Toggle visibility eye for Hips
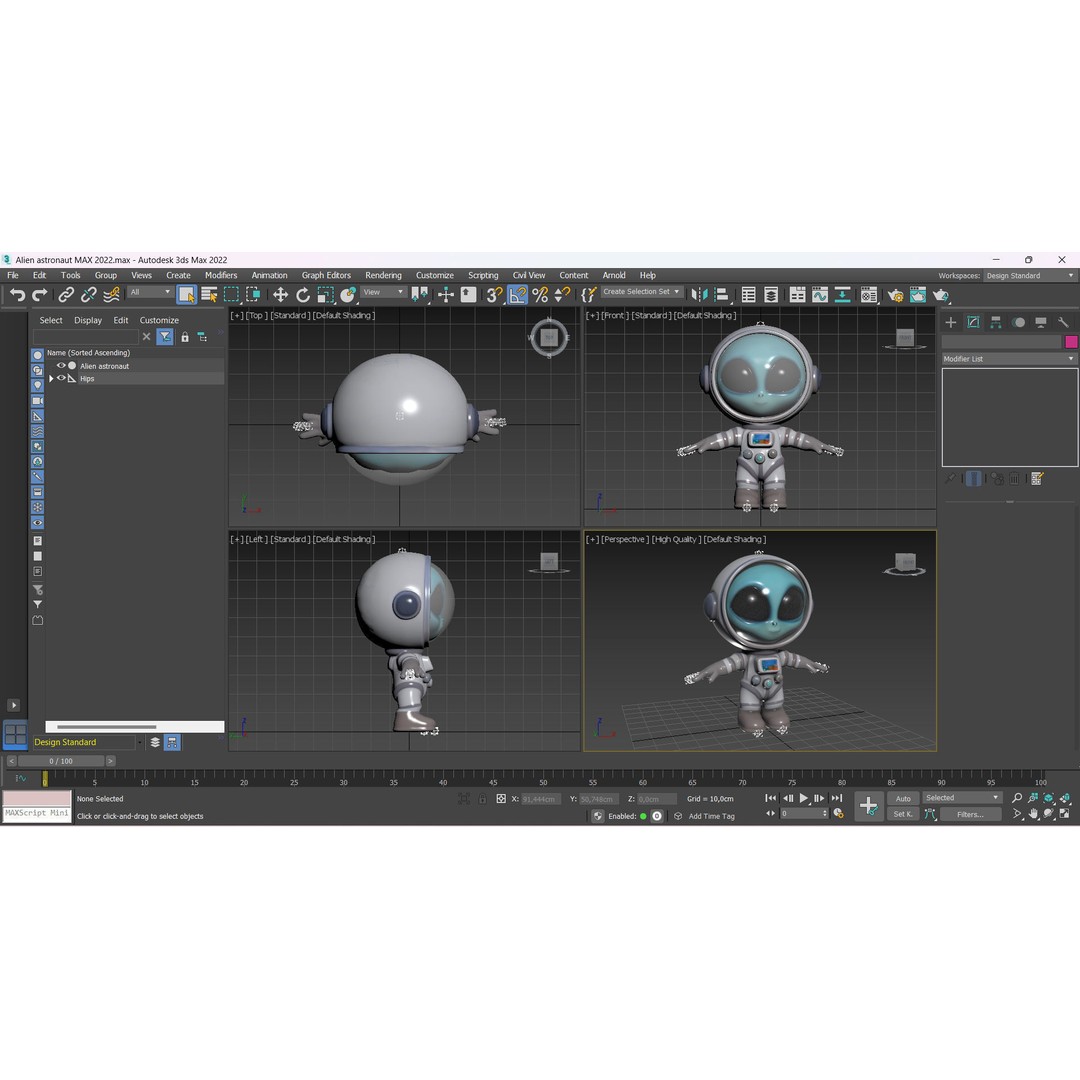The height and width of the screenshot is (1080, 1080). (61, 378)
